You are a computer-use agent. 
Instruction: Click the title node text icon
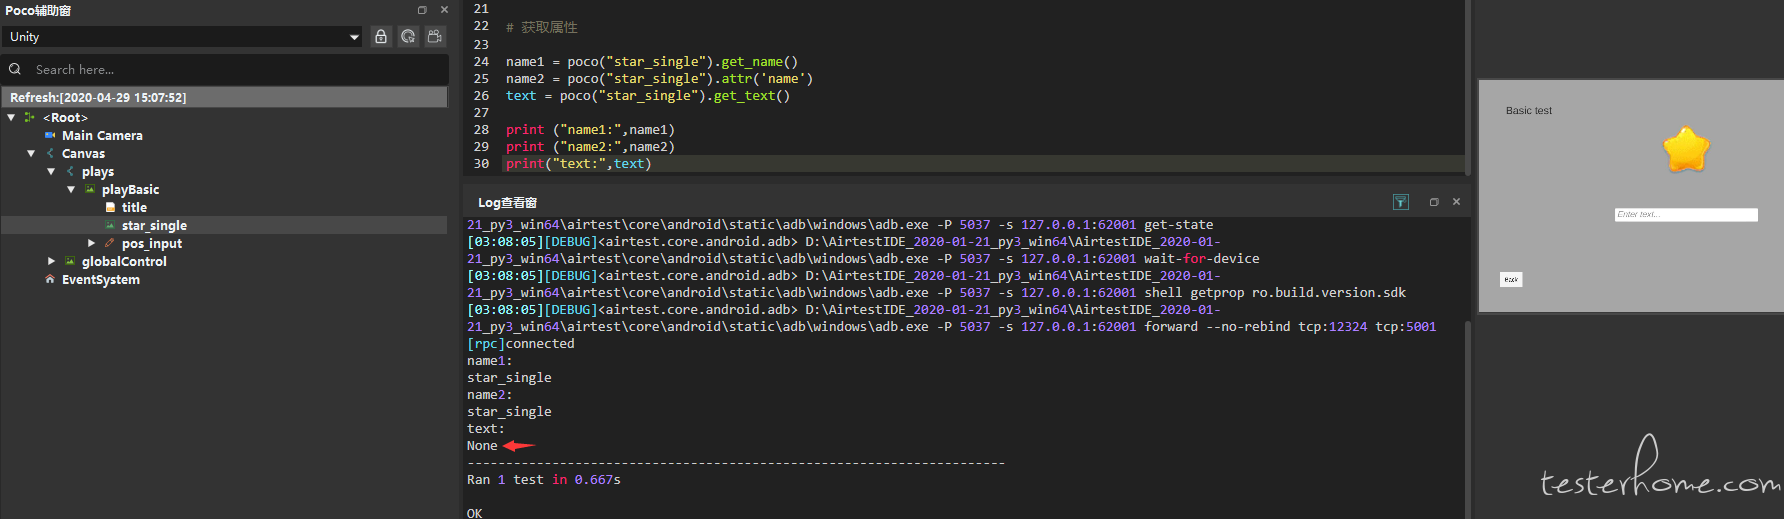tap(110, 207)
